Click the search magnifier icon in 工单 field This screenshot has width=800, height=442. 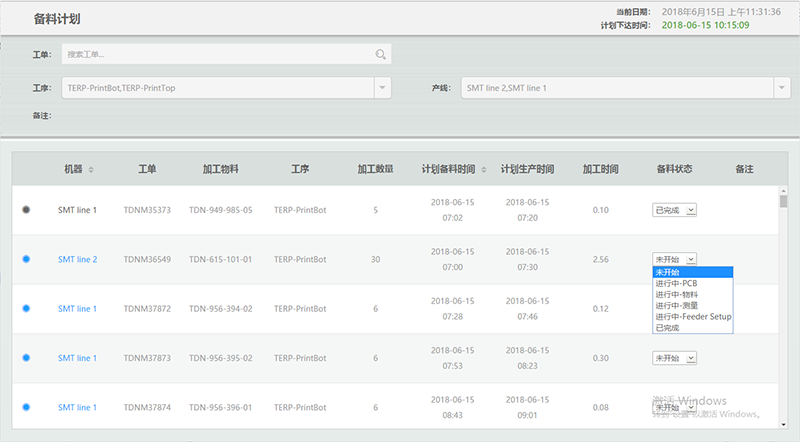[x=380, y=55]
